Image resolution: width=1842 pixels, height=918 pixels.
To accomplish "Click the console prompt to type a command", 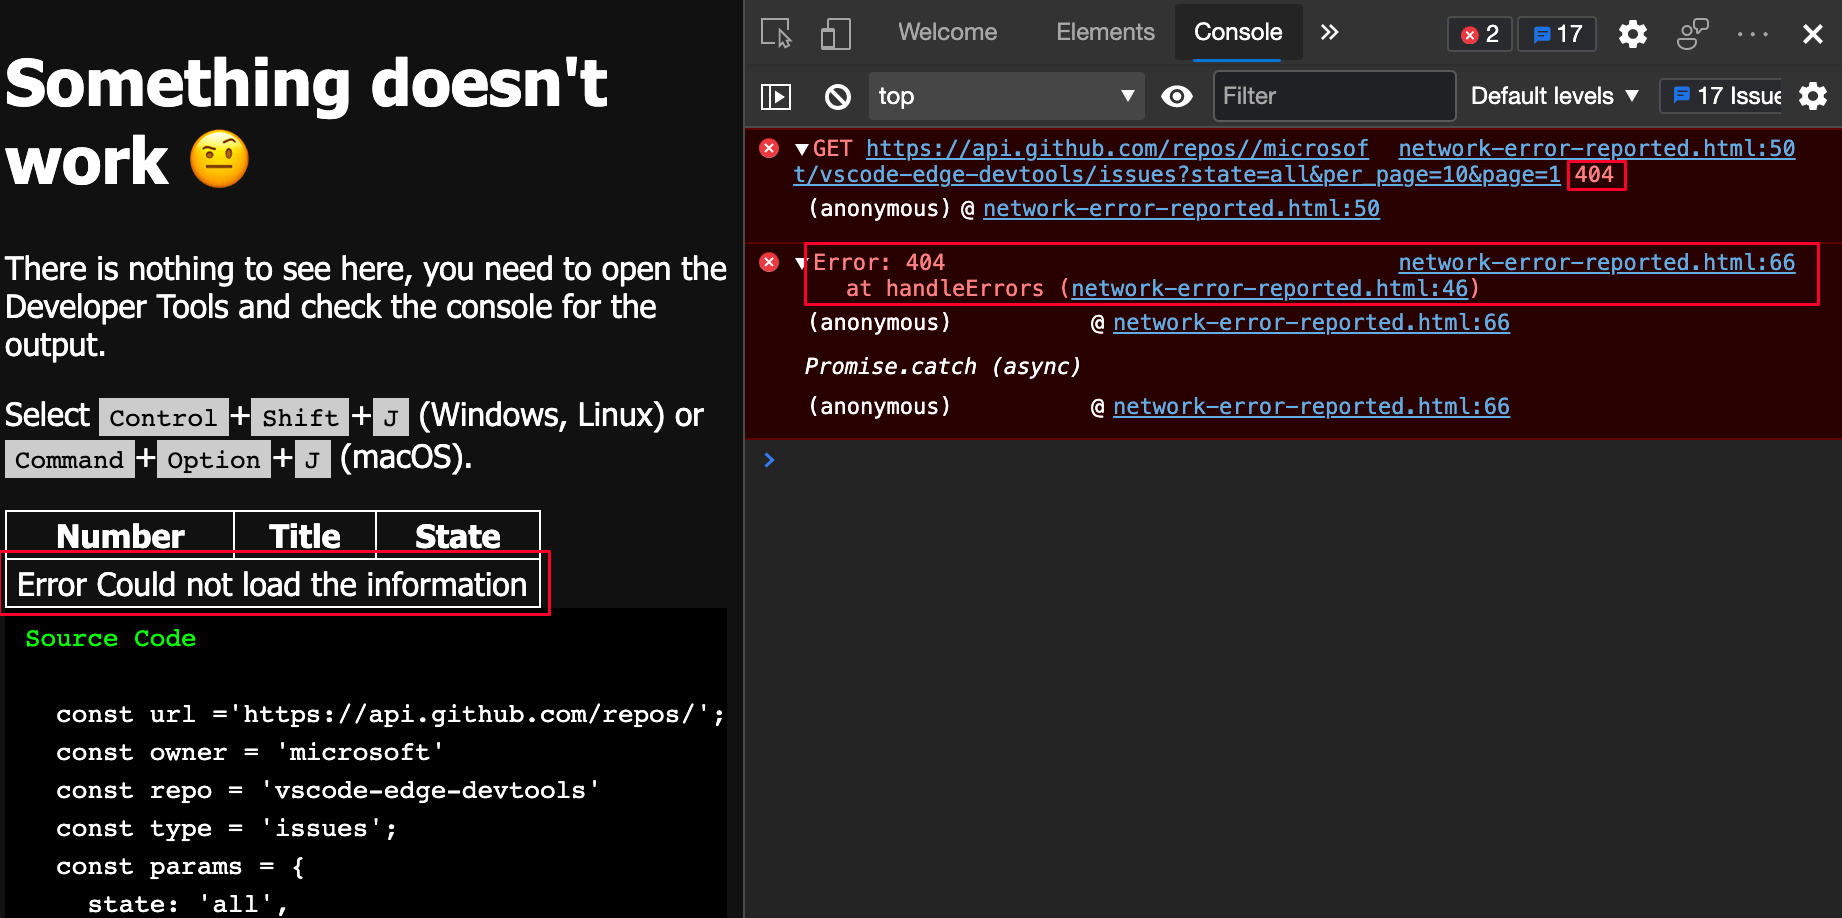I will [1000, 460].
